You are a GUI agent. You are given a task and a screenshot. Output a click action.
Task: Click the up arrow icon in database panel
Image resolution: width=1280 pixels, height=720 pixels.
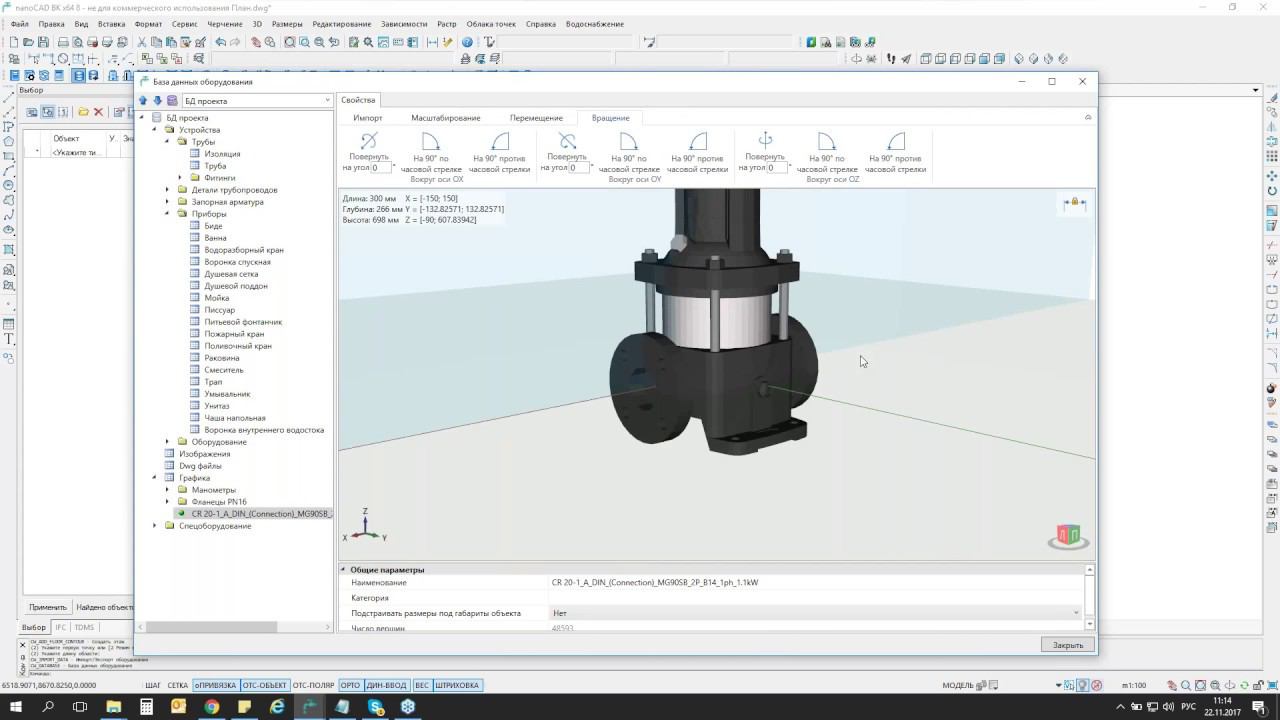point(143,100)
